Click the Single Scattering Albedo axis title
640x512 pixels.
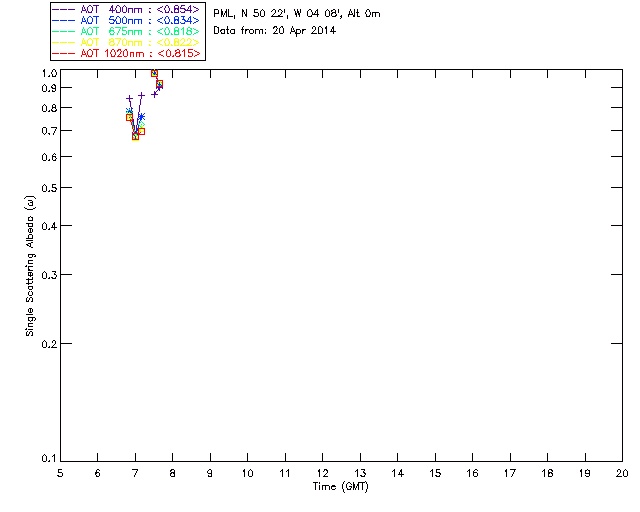[30, 266]
